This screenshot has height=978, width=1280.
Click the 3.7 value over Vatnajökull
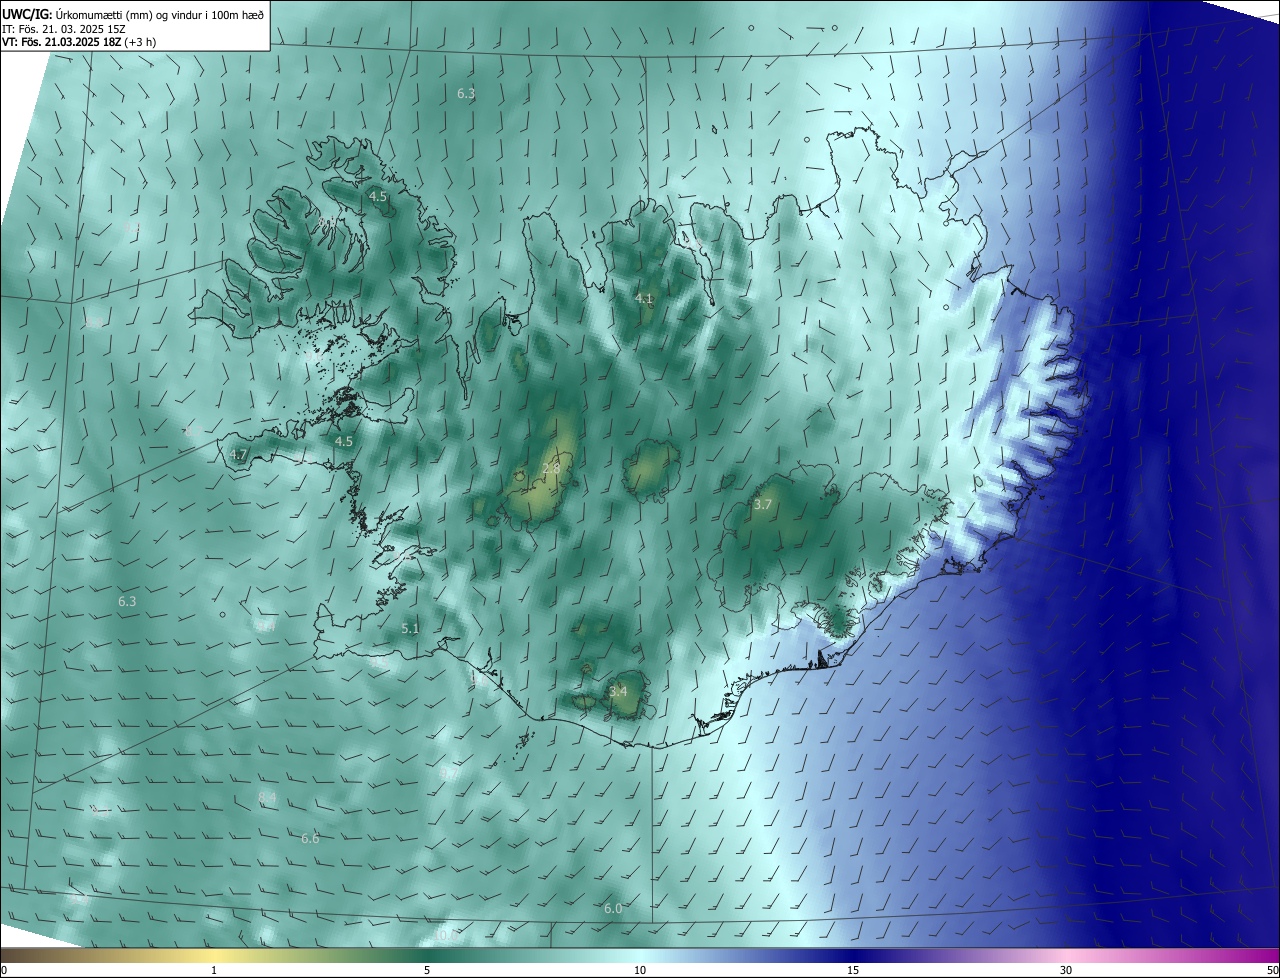[x=762, y=505]
